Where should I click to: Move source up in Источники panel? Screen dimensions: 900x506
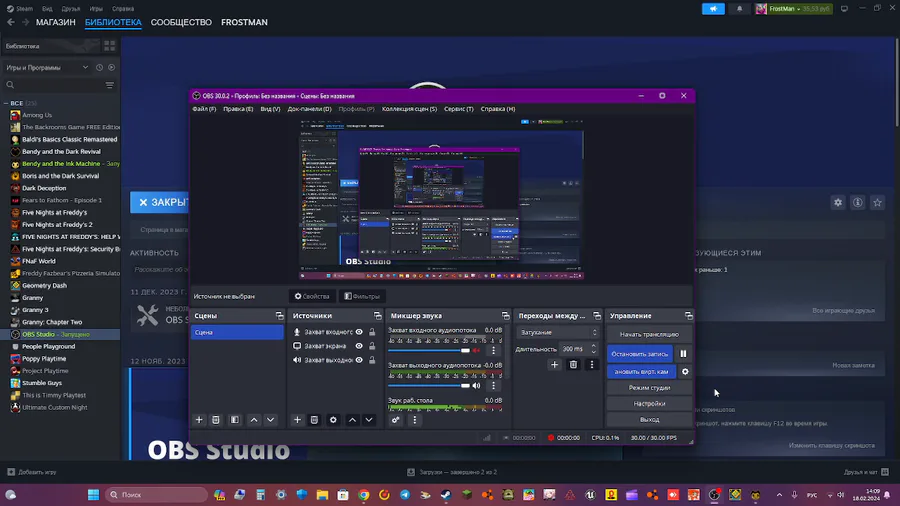click(x=352, y=420)
